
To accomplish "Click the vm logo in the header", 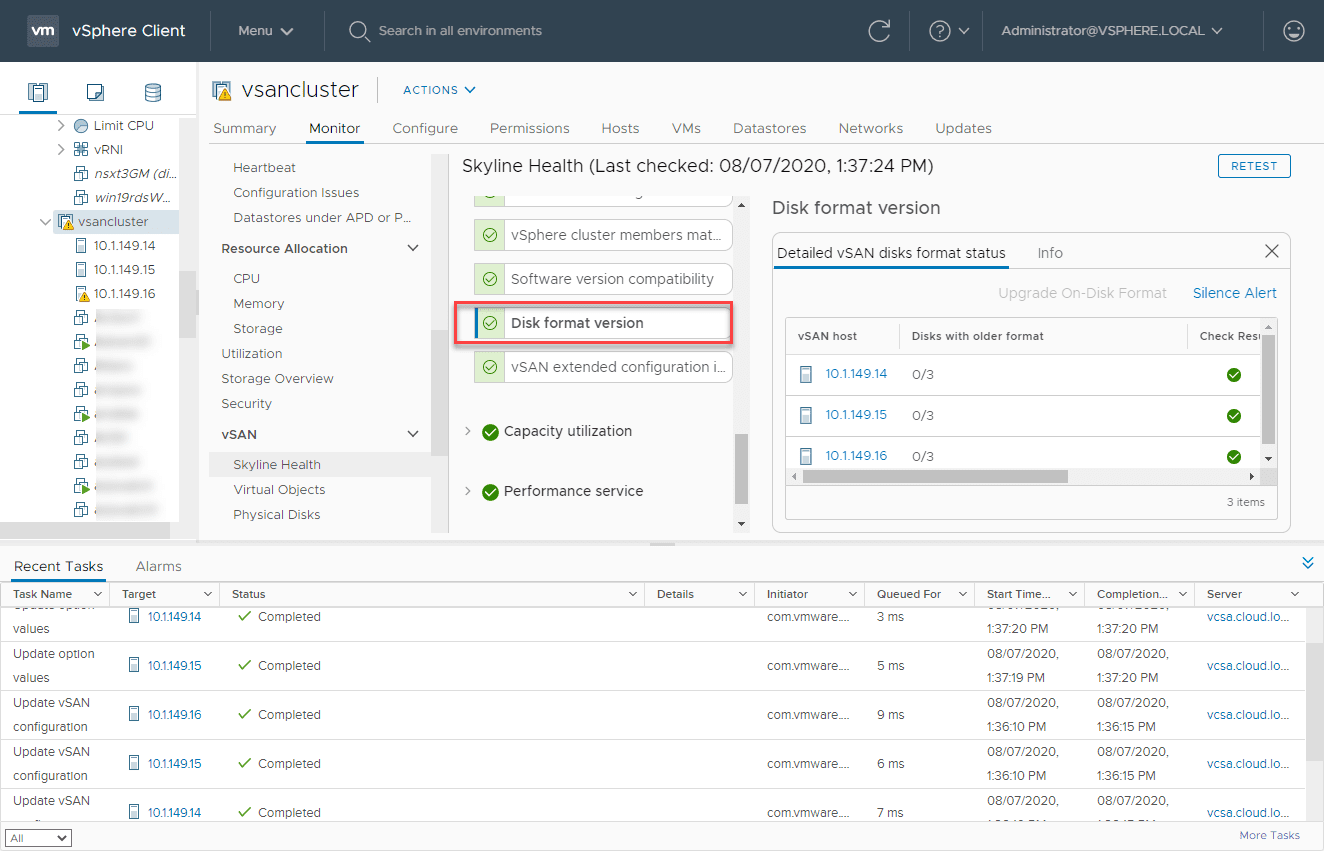I will [x=42, y=30].
